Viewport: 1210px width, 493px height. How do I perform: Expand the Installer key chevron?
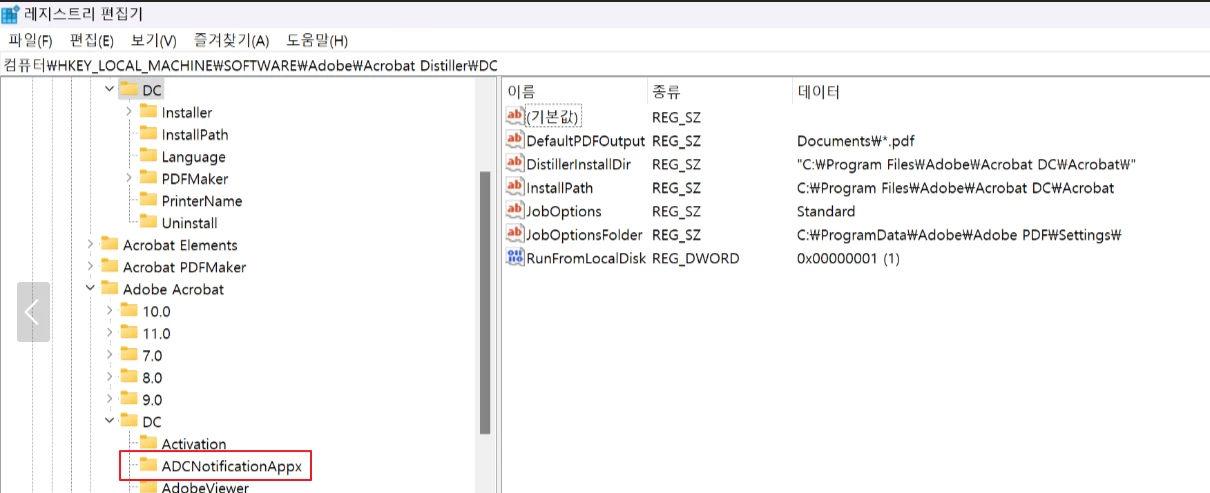click(128, 112)
